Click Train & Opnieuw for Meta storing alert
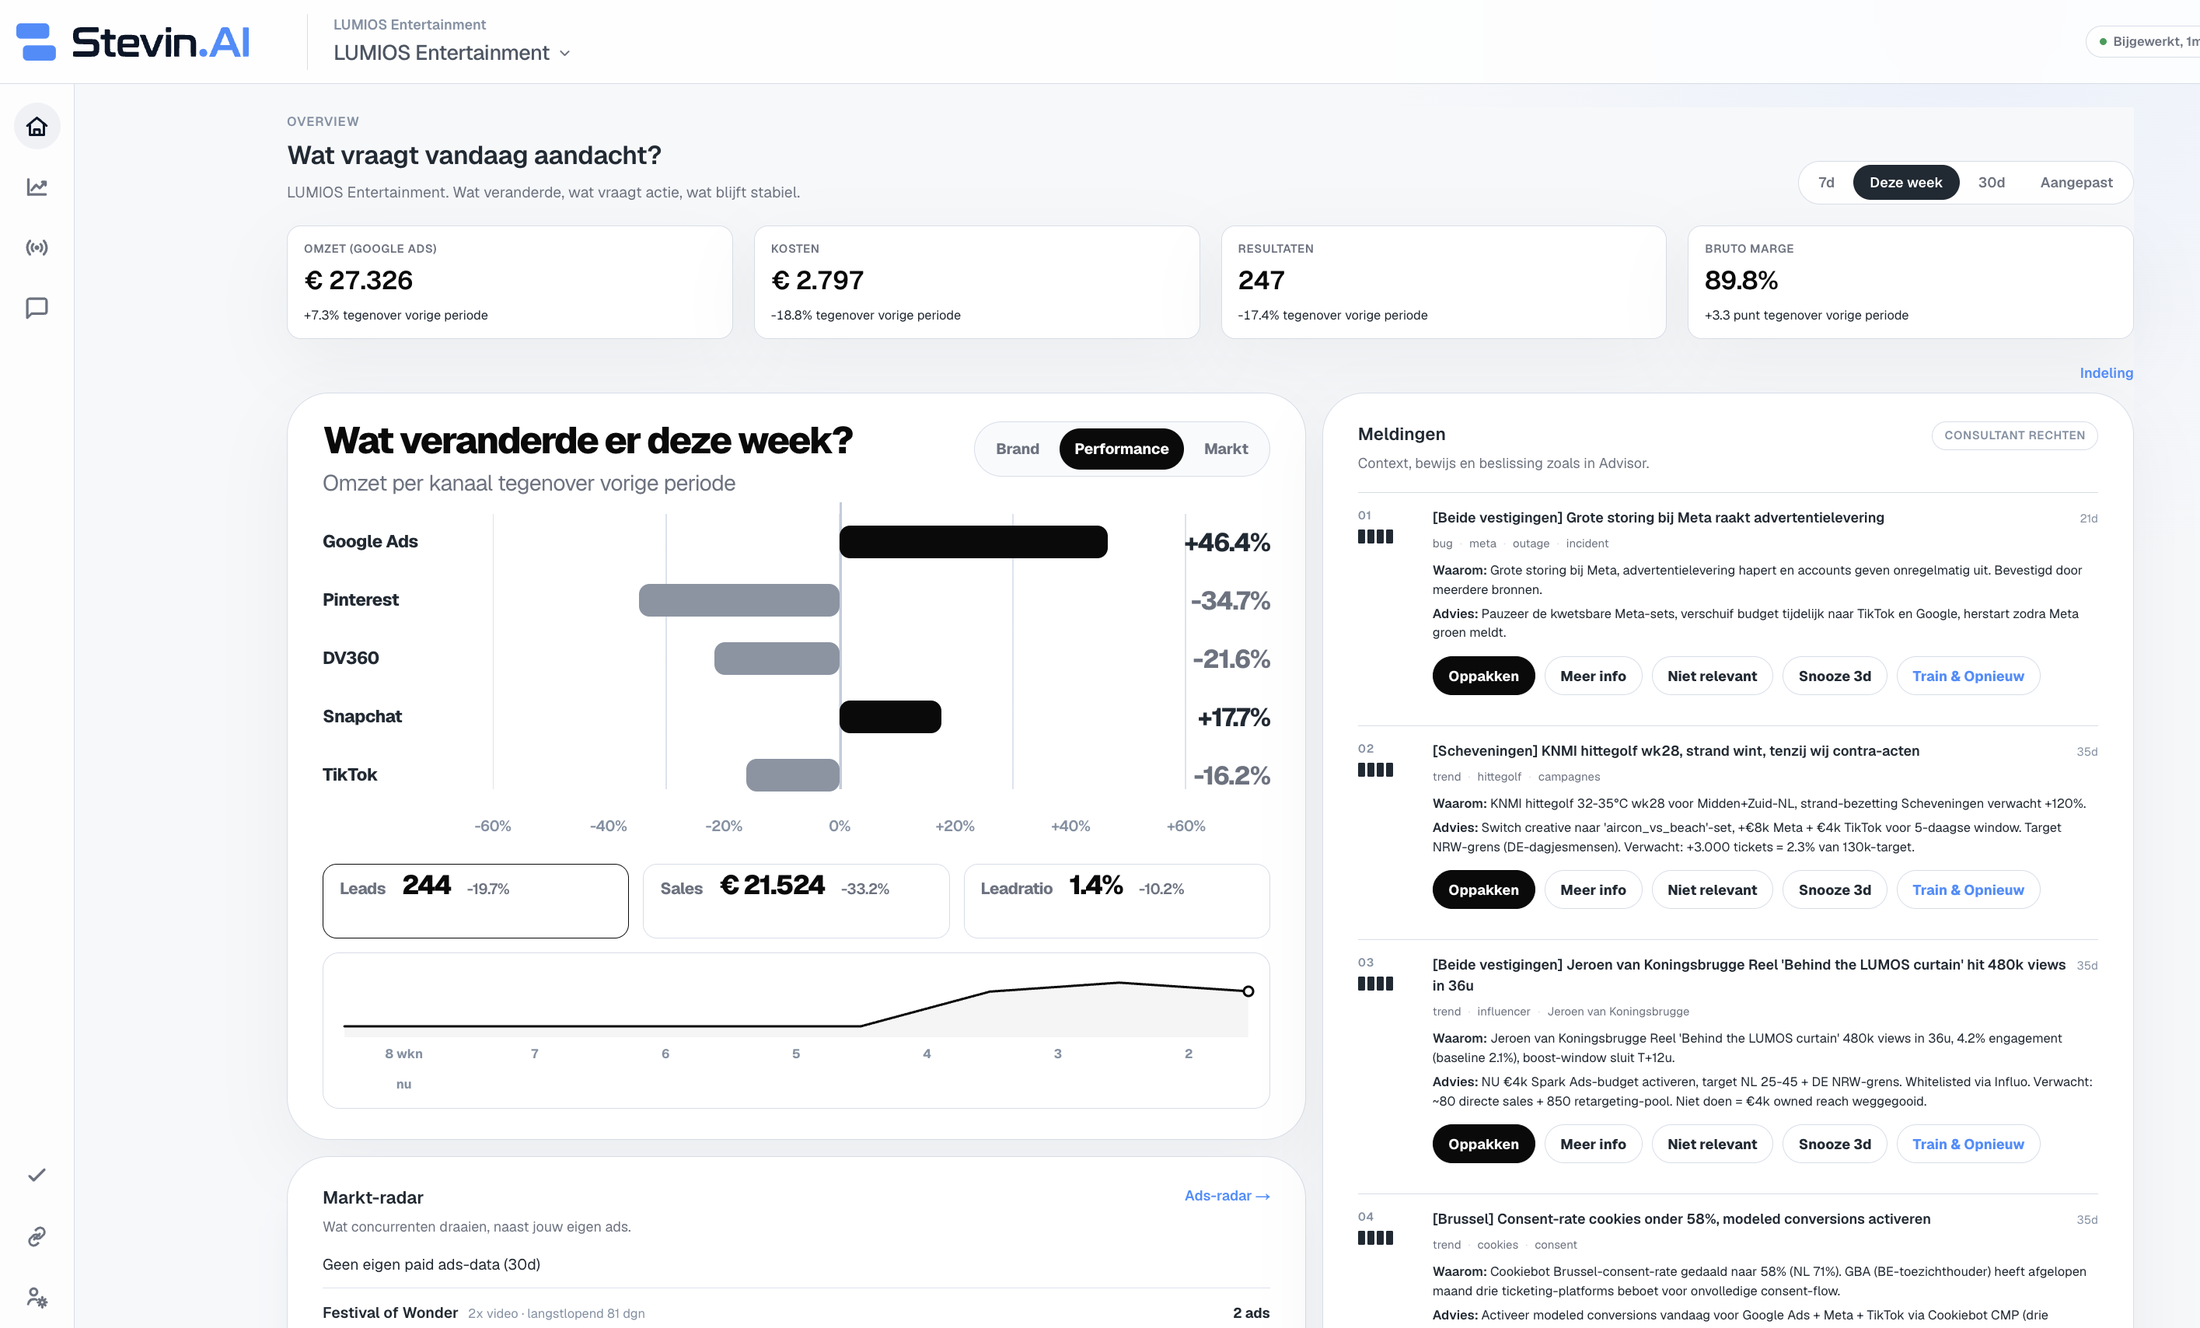 [x=1968, y=676]
